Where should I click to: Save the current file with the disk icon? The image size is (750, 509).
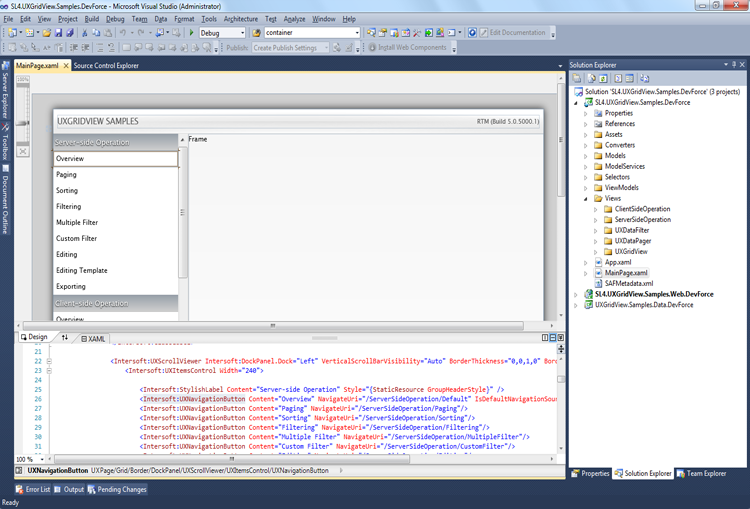(58, 33)
